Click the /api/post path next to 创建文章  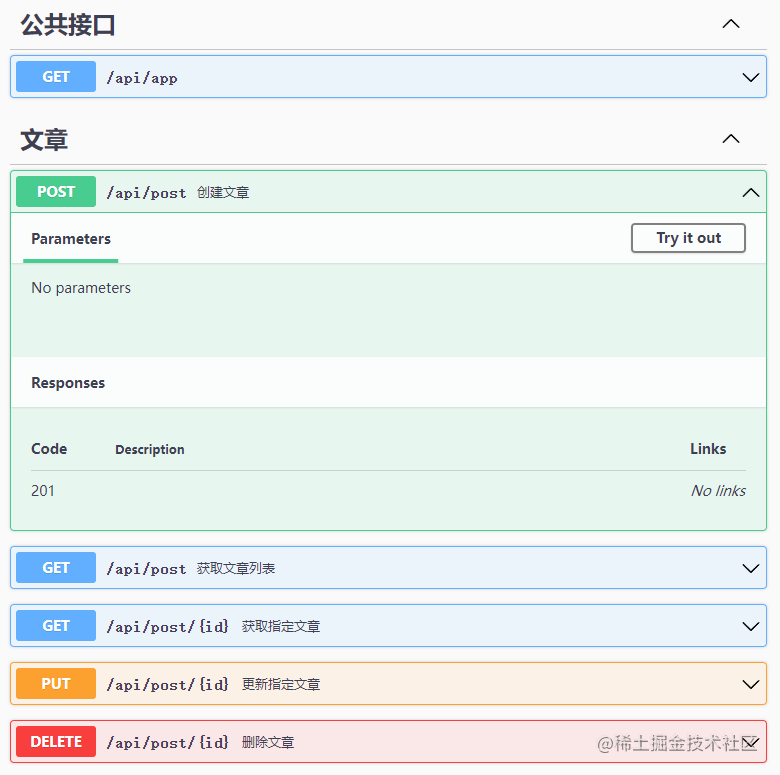coord(146,193)
